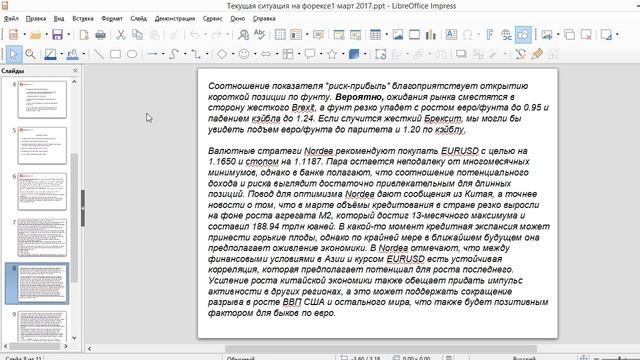Insert a chart using the bar chart icon
640x360 pixels.
(431, 35)
